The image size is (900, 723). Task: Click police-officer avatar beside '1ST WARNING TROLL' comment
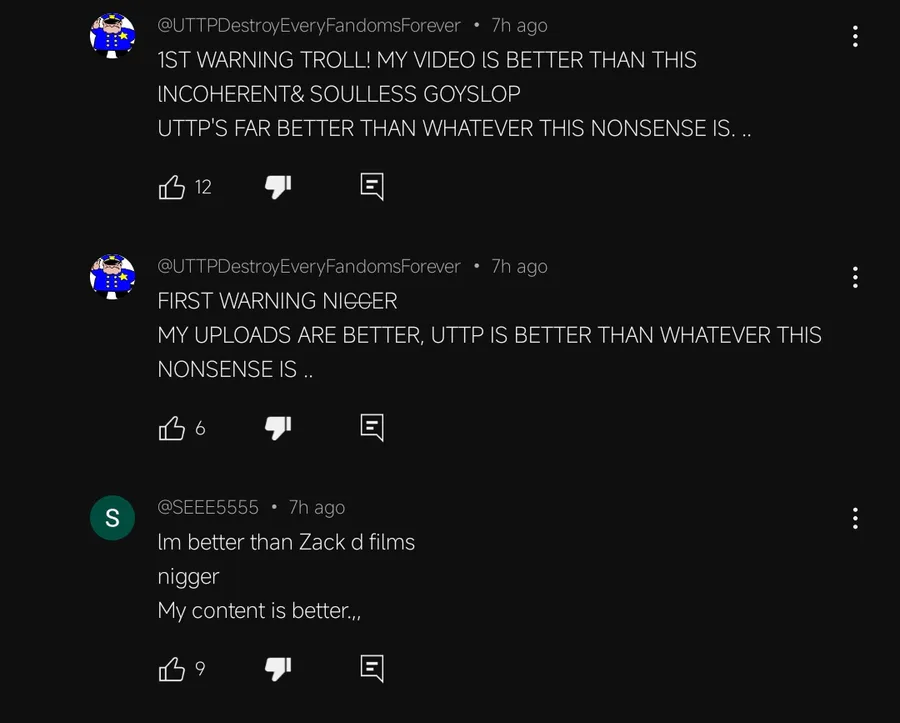tap(112, 36)
